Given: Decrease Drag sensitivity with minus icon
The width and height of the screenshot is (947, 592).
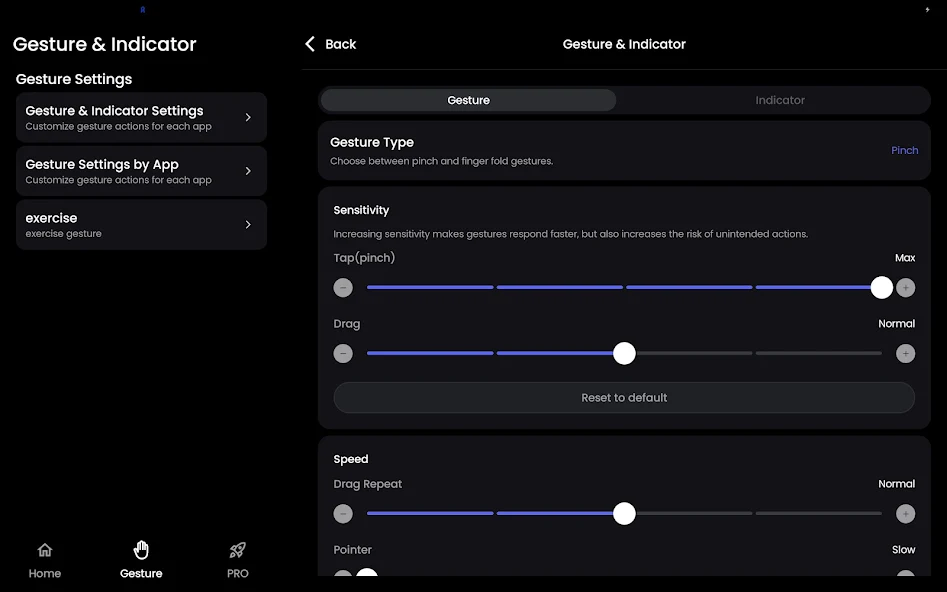Looking at the screenshot, I should point(343,353).
